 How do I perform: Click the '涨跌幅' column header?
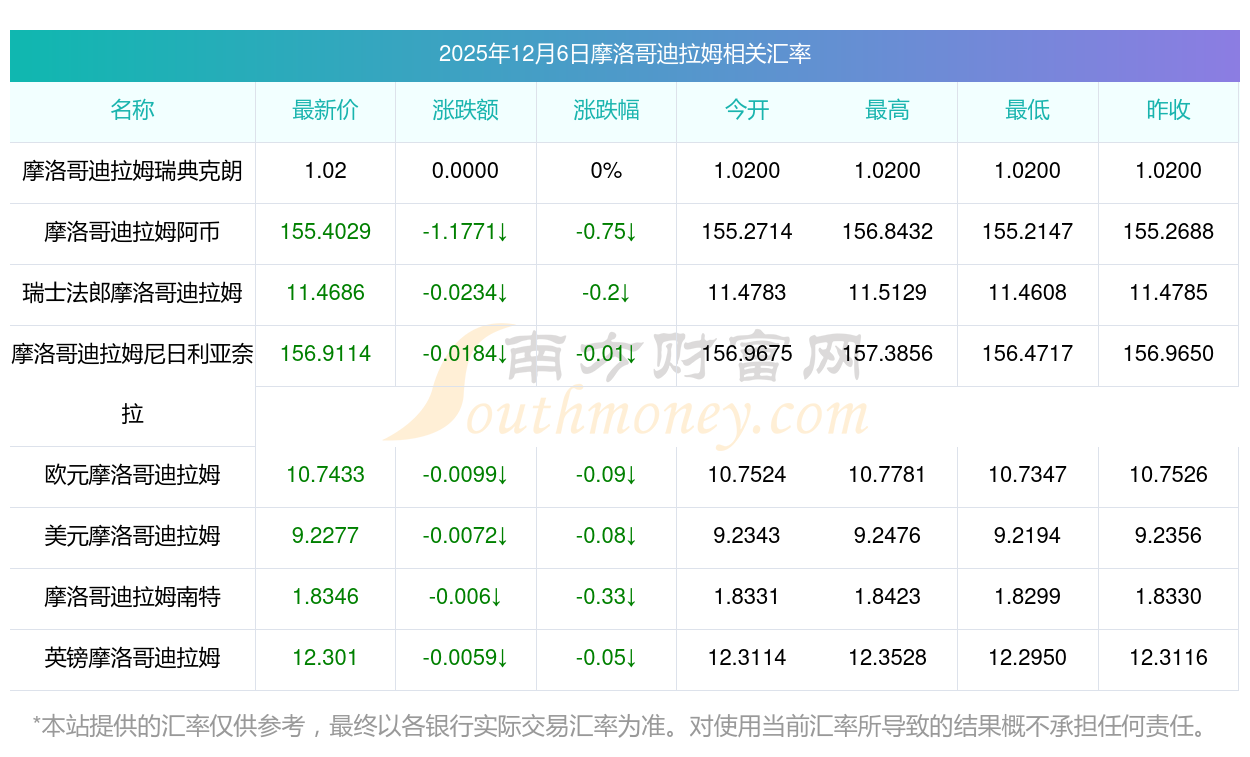pyautogui.click(x=606, y=110)
